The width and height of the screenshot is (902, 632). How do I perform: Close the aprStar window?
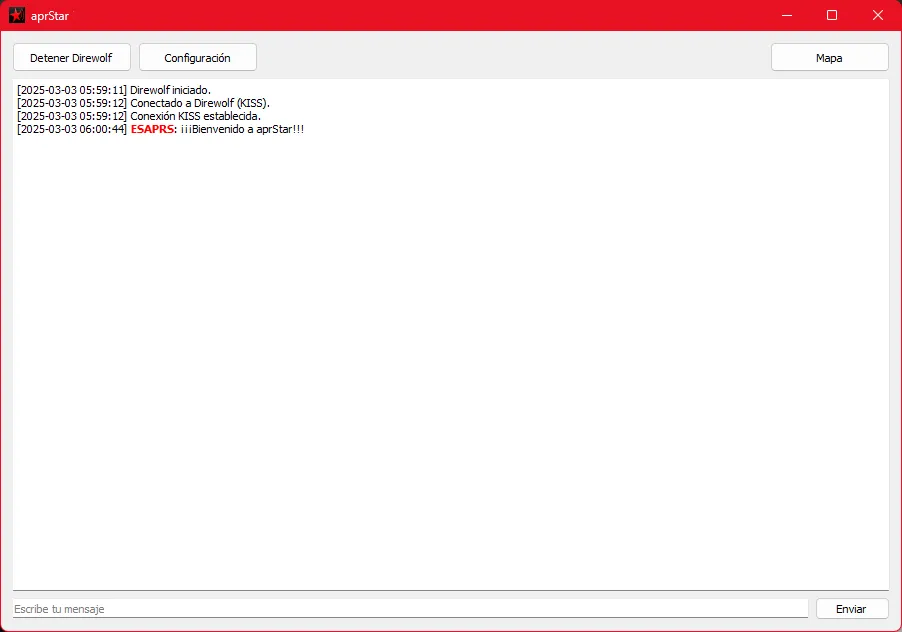point(878,15)
